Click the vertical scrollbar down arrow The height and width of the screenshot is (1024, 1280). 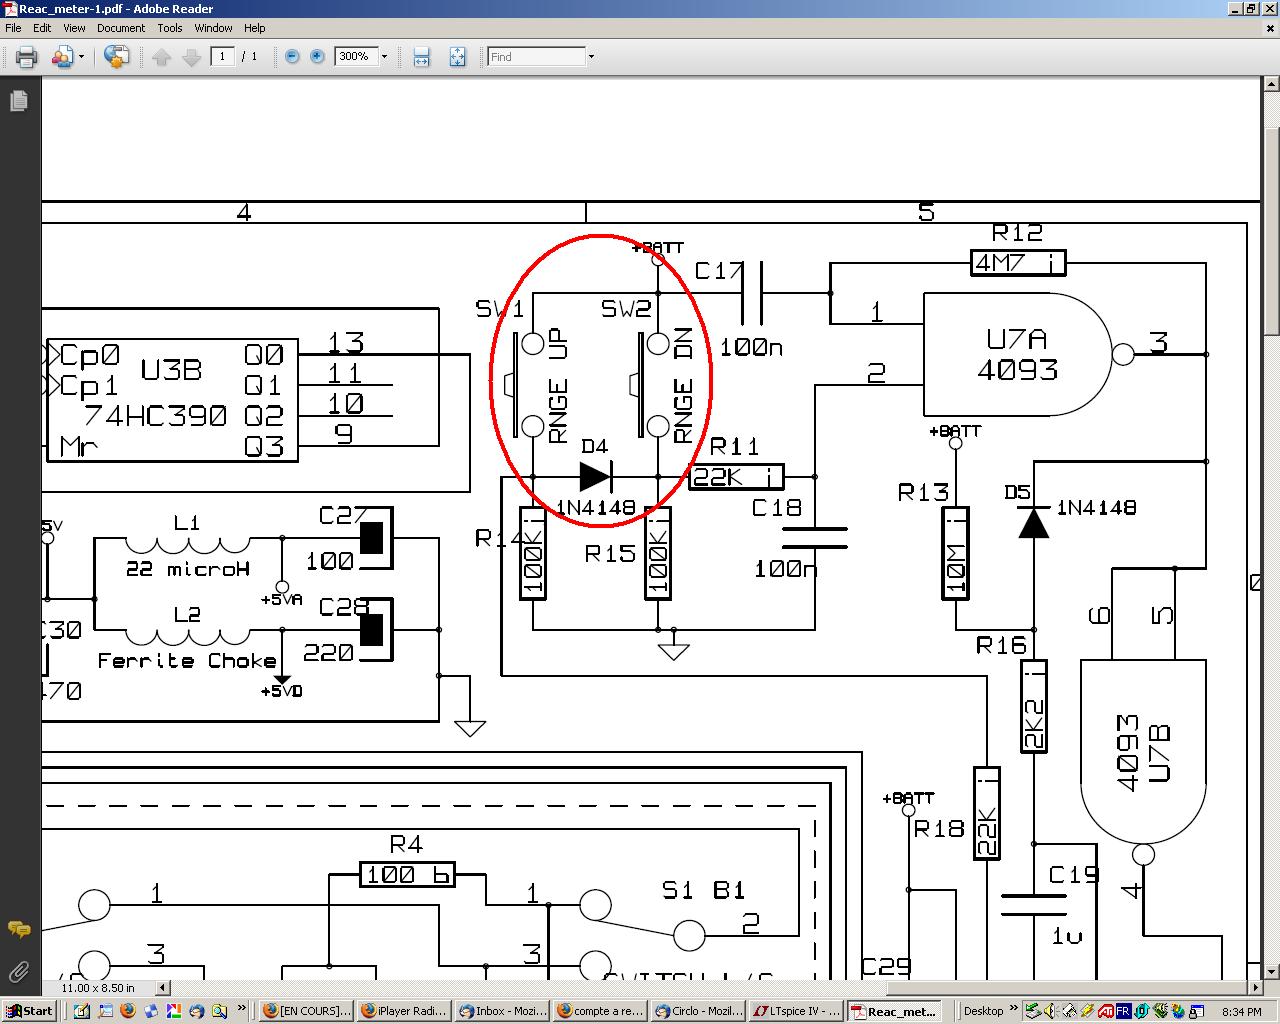pos(1271,971)
